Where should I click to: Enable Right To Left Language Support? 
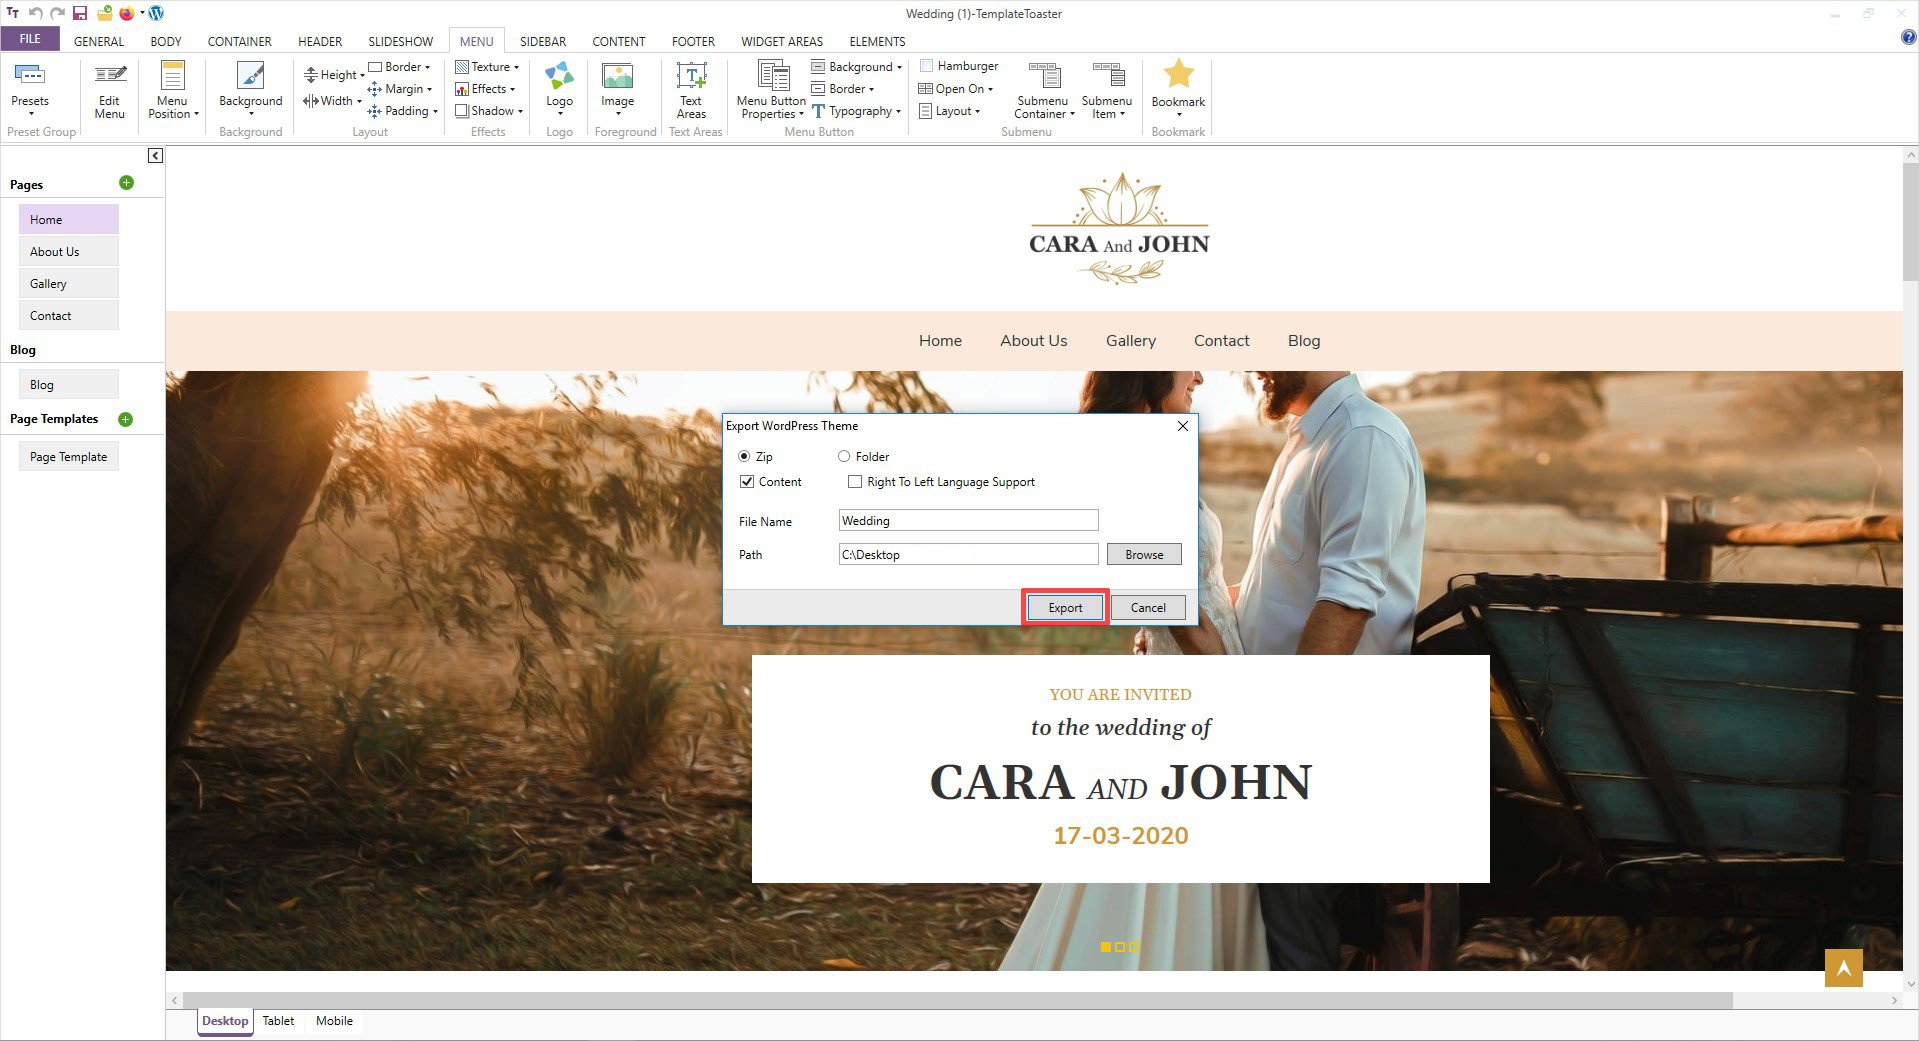pyautogui.click(x=855, y=482)
